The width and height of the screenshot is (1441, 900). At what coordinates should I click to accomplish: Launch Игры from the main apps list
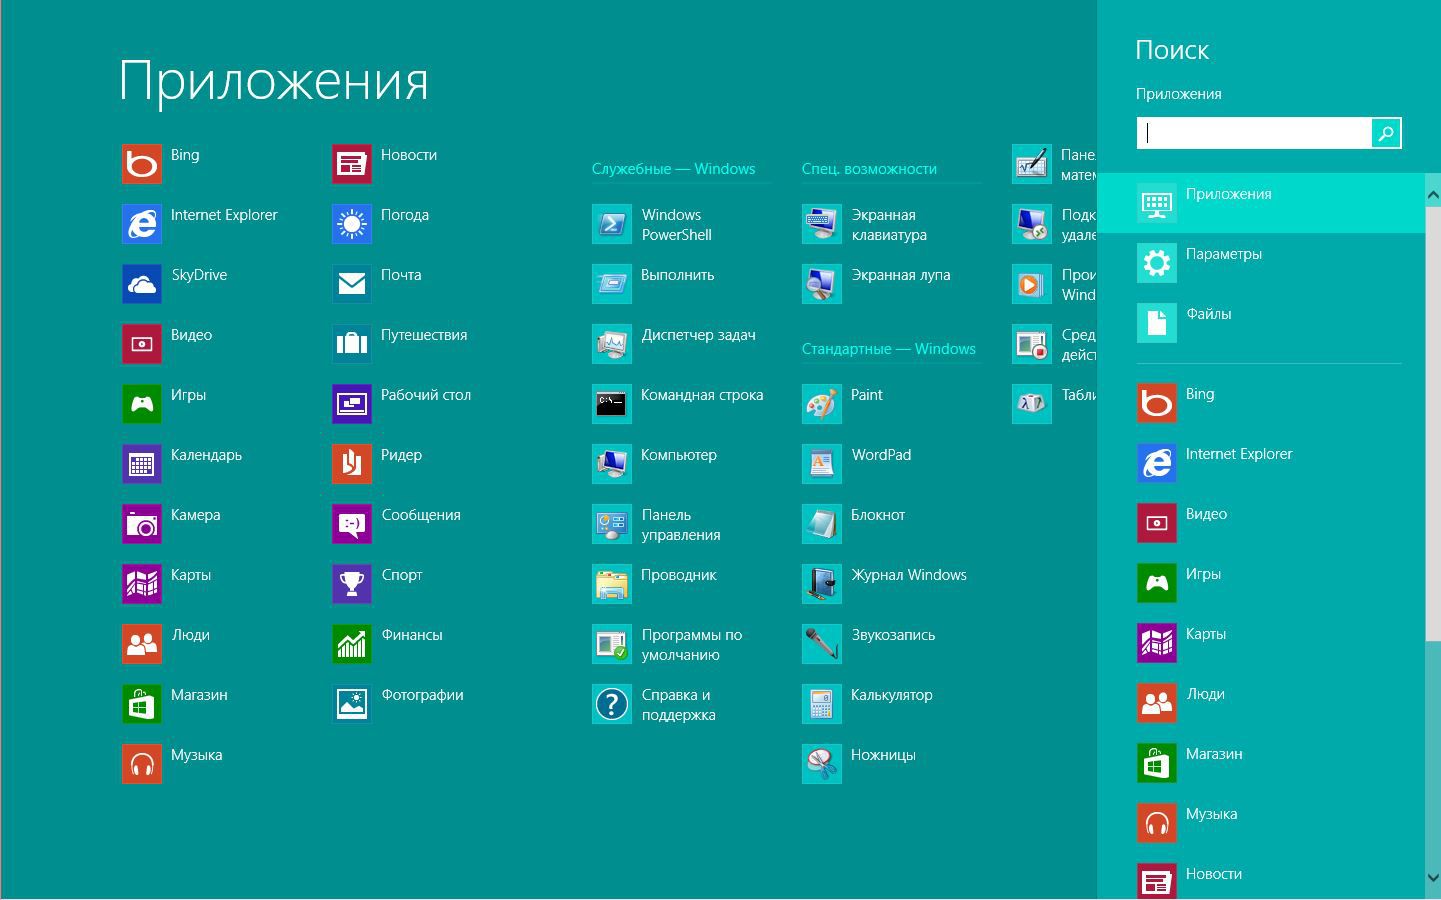[164, 404]
